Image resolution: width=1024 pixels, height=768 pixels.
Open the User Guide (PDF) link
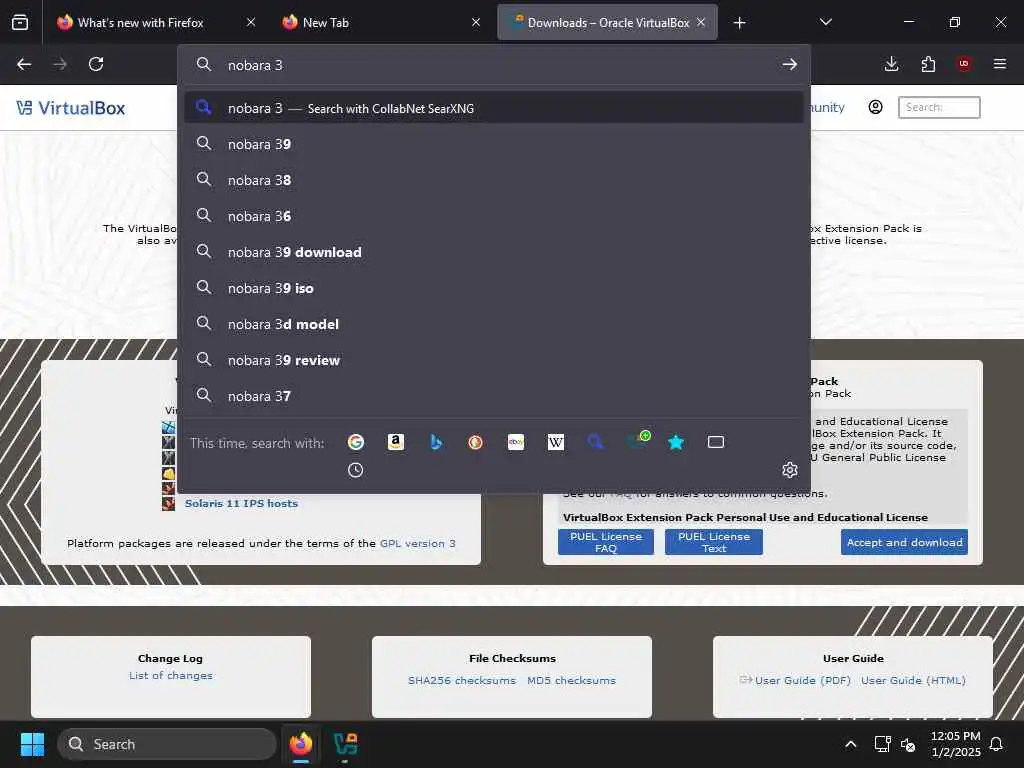point(803,680)
